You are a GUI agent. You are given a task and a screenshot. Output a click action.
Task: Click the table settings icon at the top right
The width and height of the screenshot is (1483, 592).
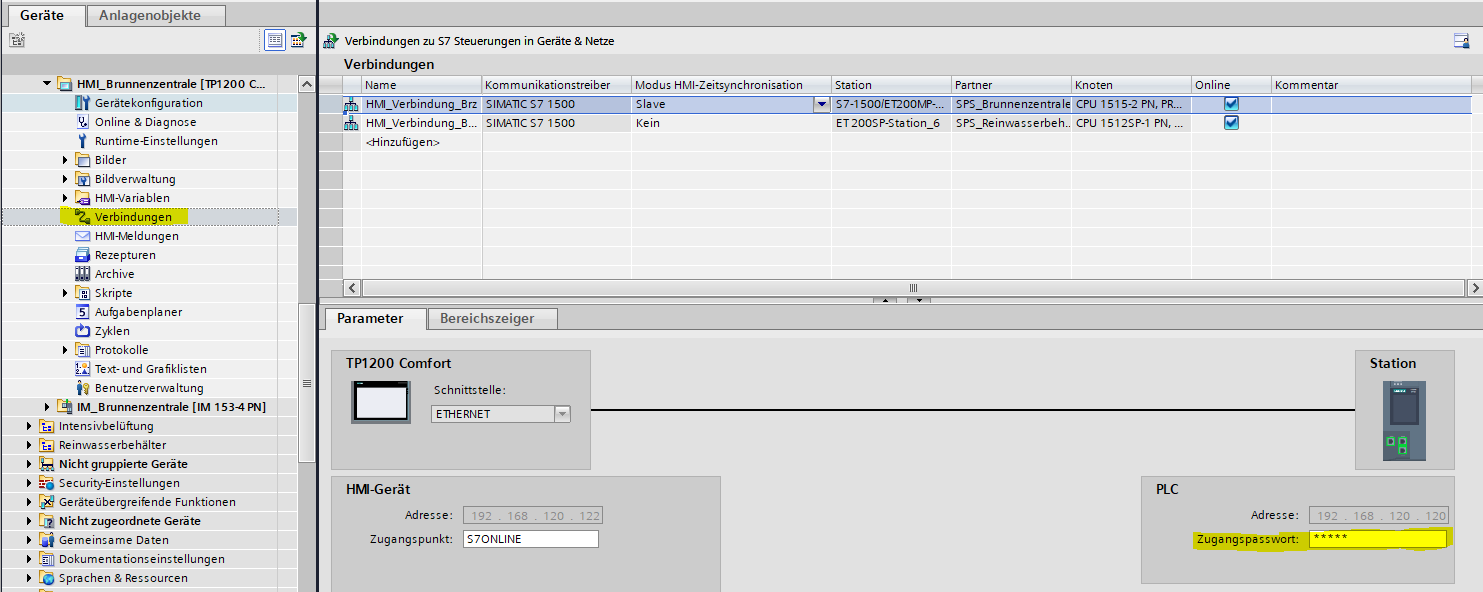(x=1461, y=41)
